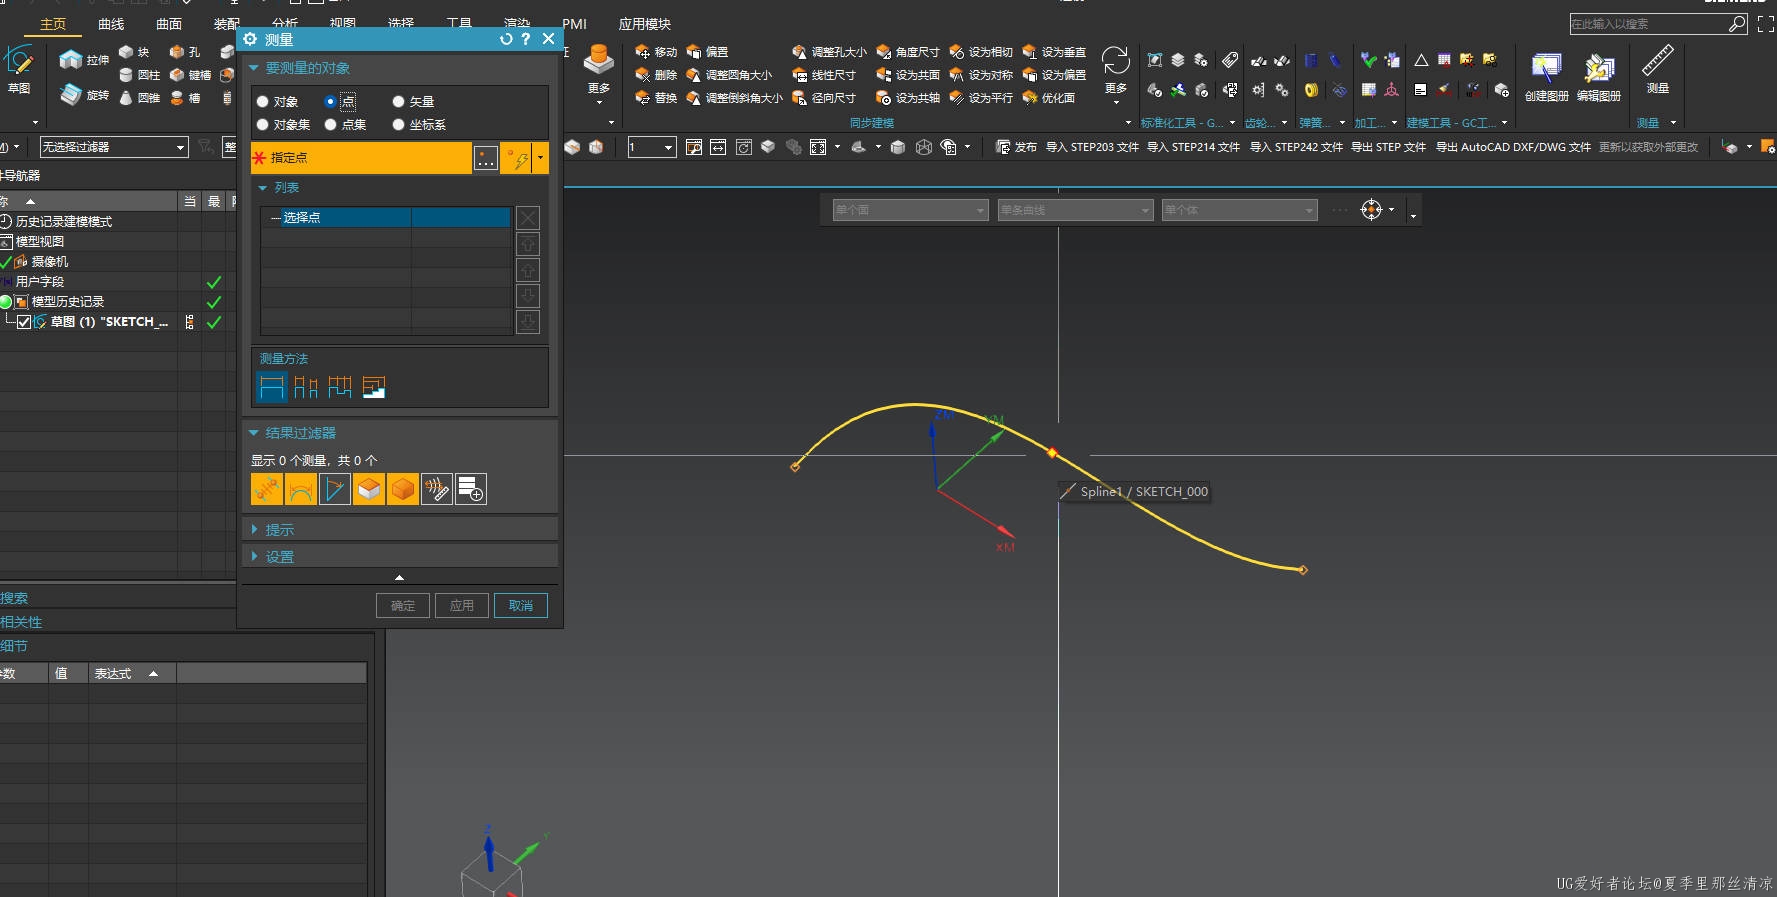Click 角度尺寸 (Angular dimension) tool
1777x897 pixels.
point(908,52)
